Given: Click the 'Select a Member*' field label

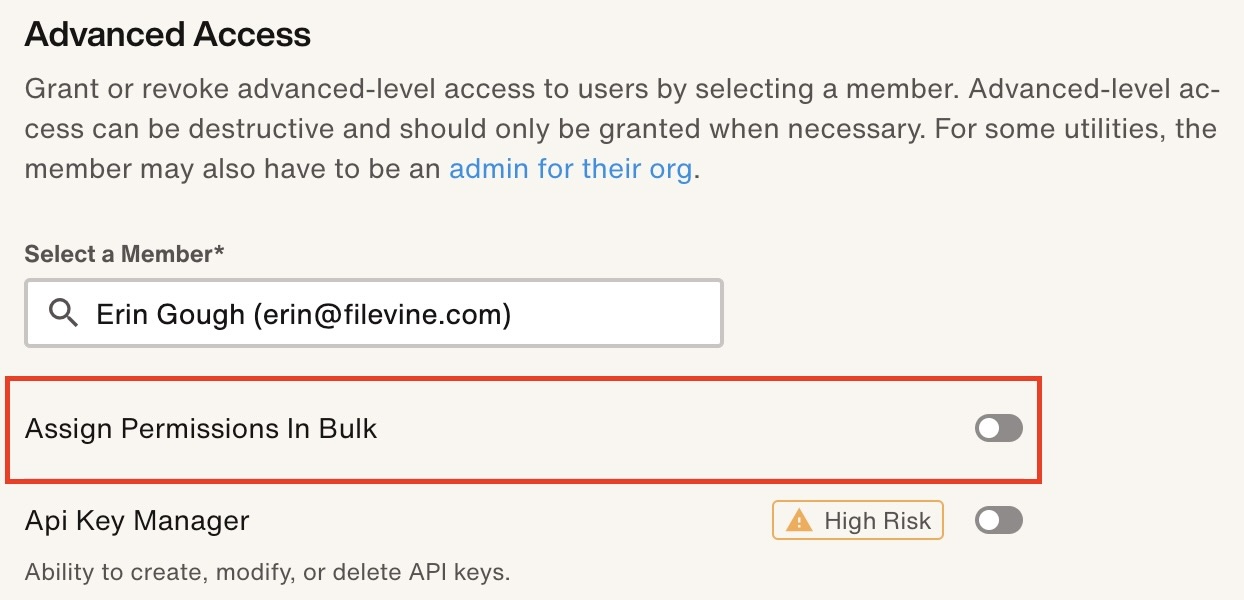Looking at the screenshot, I should pyautogui.click(x=118, y=254).
